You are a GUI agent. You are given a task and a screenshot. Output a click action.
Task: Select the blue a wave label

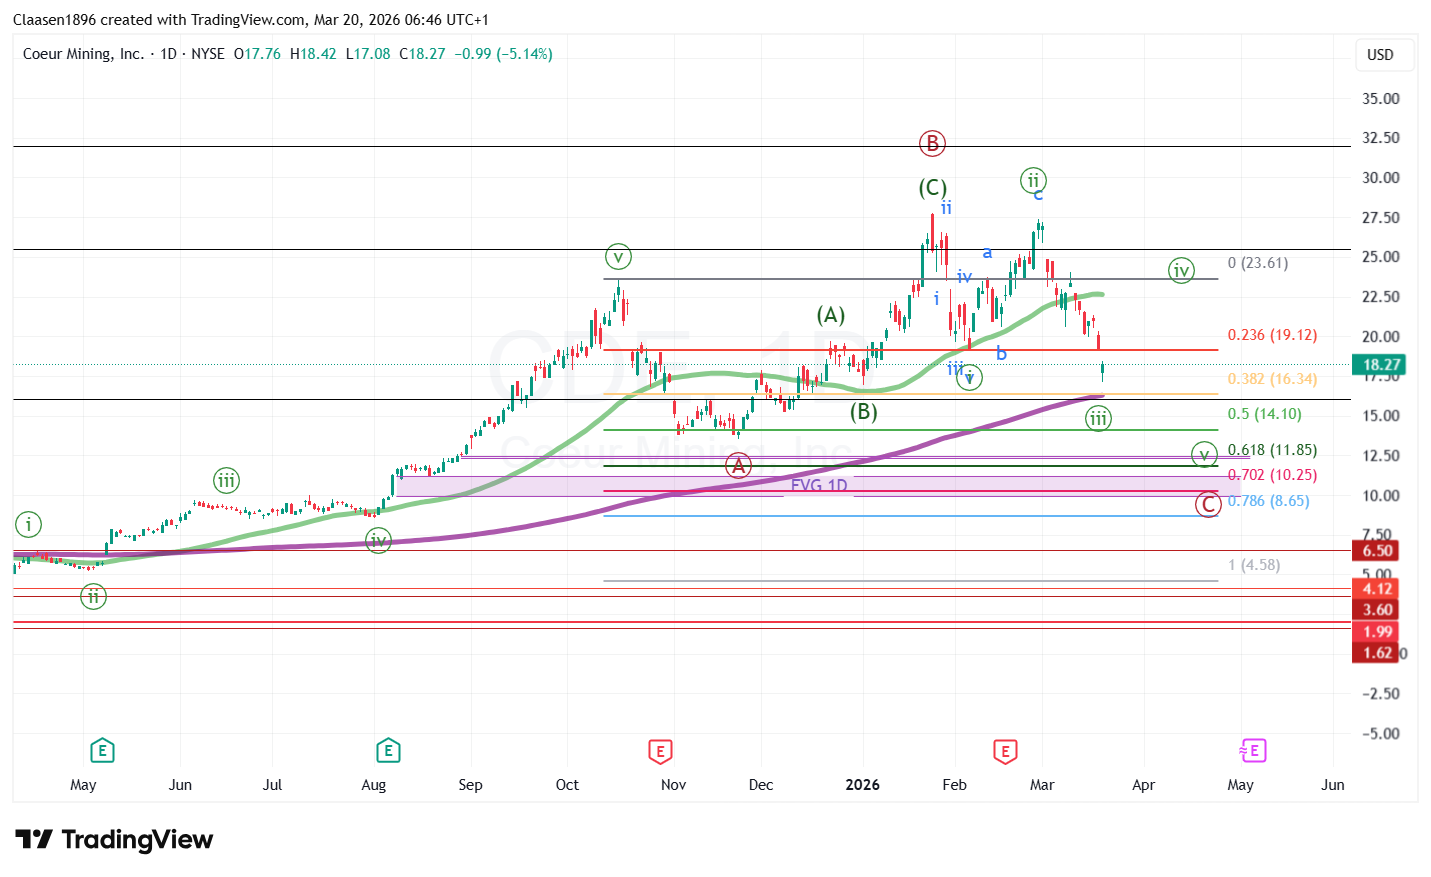[987, 253]
